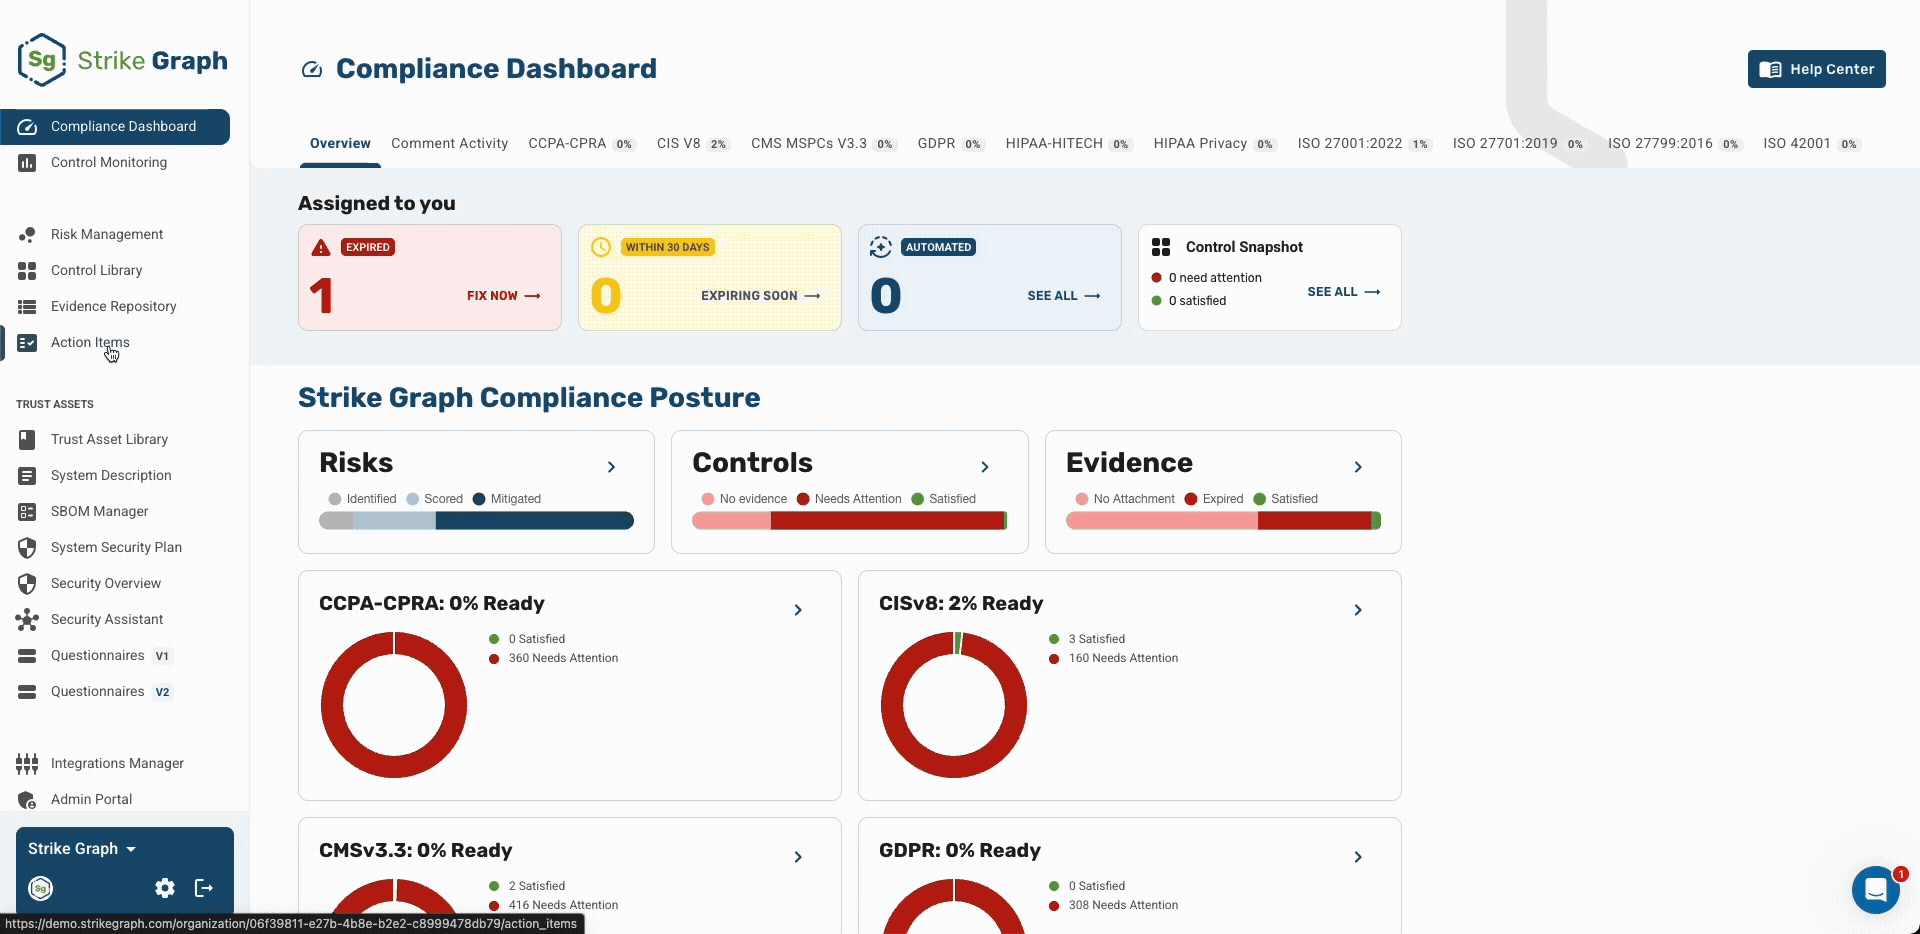1920x934 pixels.
Task: Expand the Strike Graph organization dropdown
Action: coord(82,848)
